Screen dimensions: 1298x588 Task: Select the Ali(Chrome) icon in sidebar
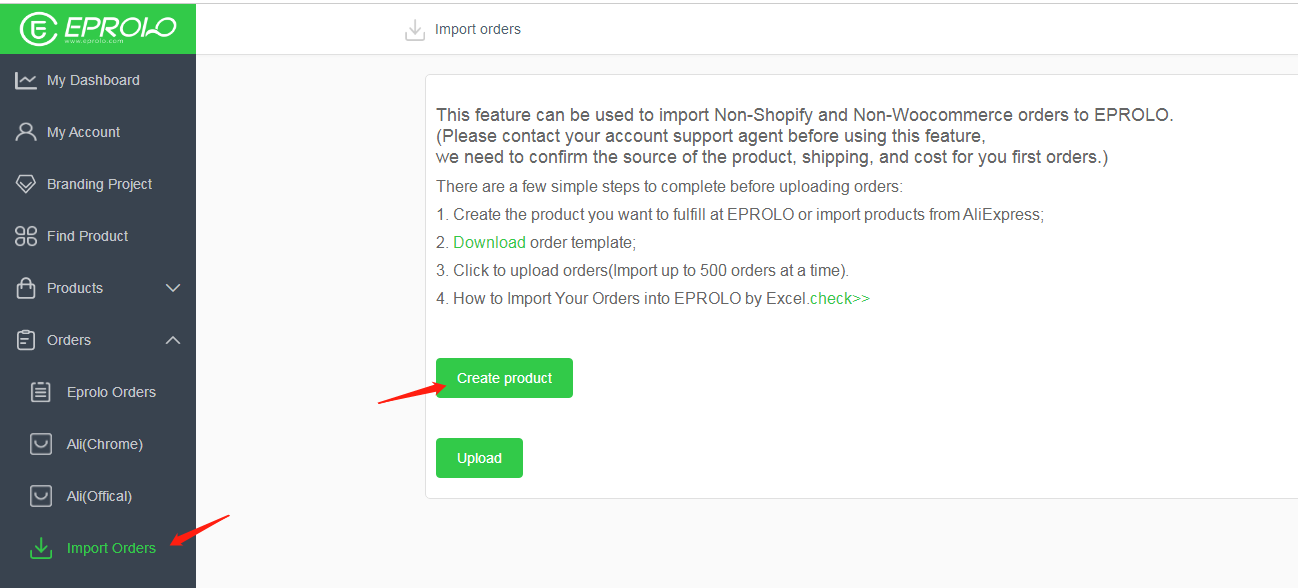tap(40, 443)
